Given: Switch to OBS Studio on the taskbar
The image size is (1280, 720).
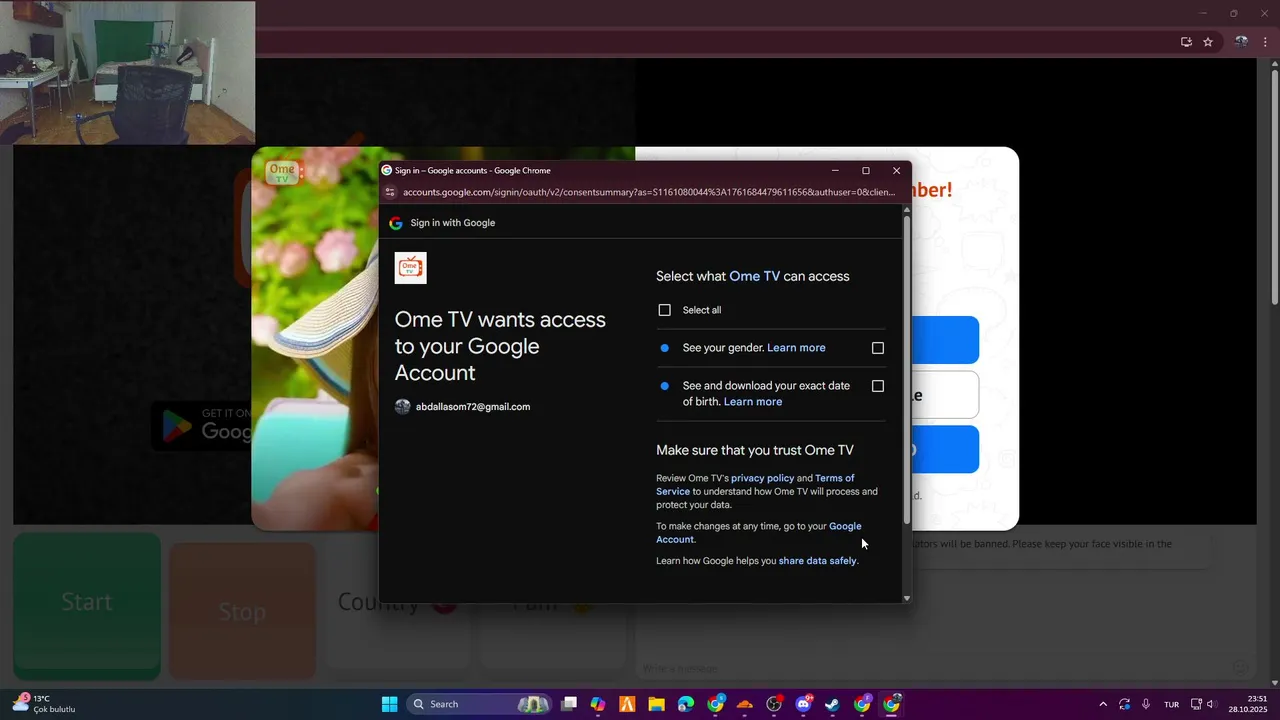Looking at the screenshot, I should pos(774,704).
